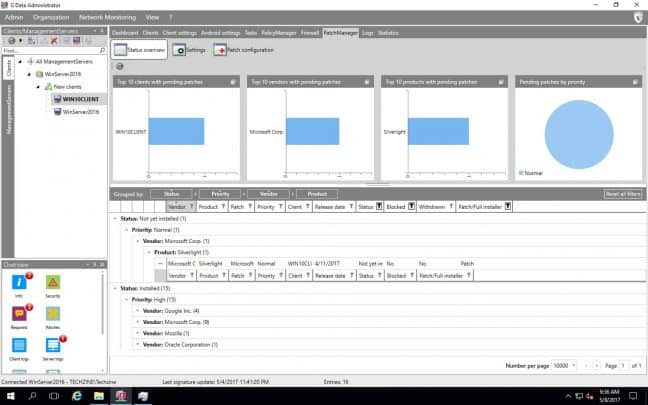Viewport: 648px width, 405px height.
Task: Maximize Pending patches by priority panel
Action: pos(635,82)
